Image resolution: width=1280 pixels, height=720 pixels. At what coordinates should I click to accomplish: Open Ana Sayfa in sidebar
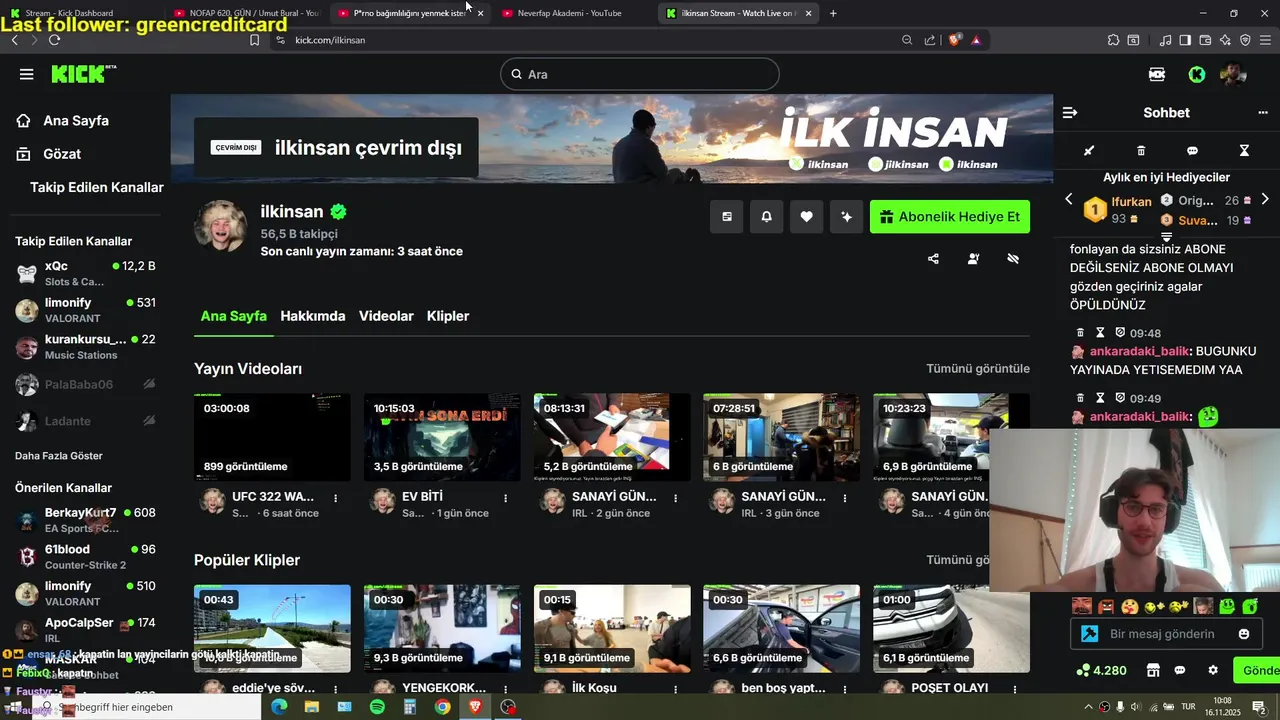(x=76, y=121)
